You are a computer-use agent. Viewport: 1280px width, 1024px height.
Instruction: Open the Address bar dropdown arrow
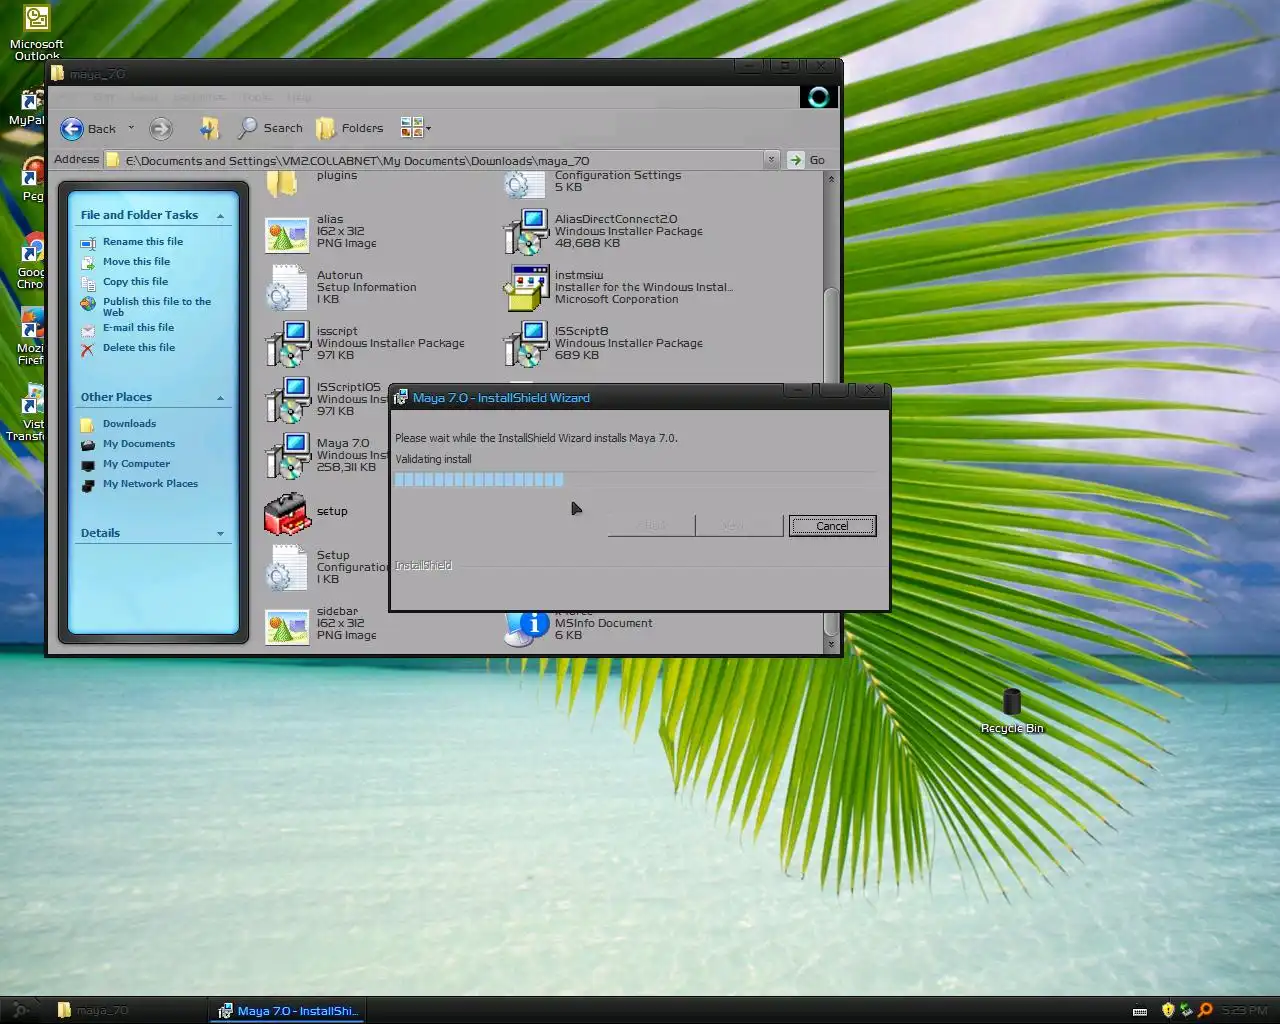(x=771, y=160)
